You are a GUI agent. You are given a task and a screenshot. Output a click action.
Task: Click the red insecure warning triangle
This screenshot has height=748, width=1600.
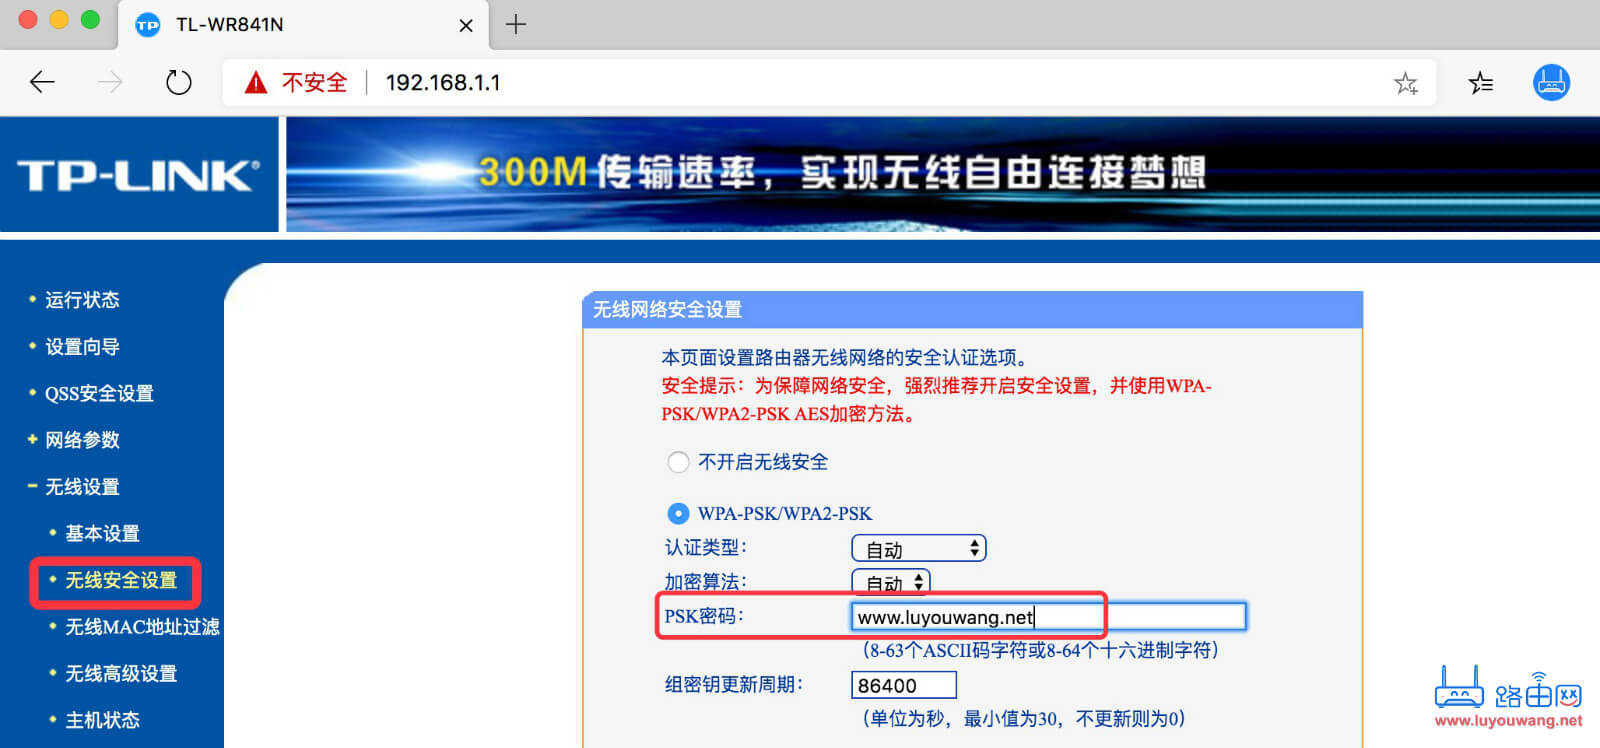tap(256, 82)
